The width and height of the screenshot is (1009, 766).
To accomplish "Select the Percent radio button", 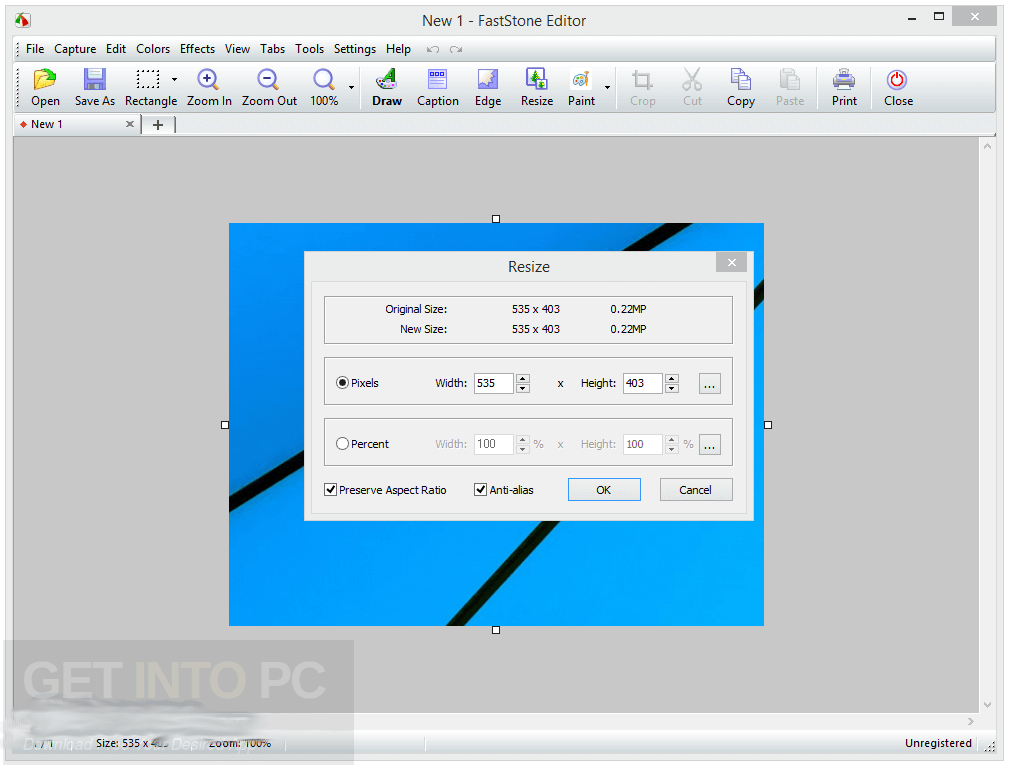I will [x=343, y=444].
